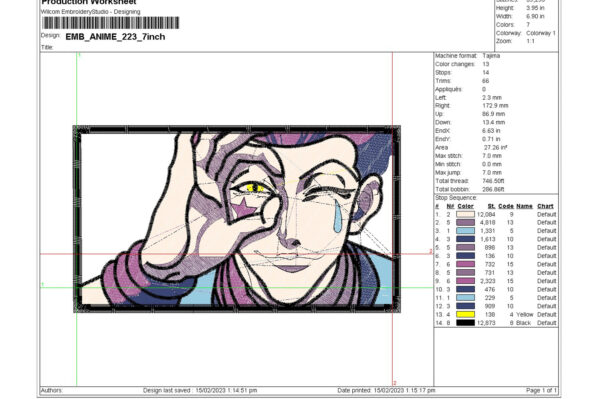Image resolution: width=600 pixels, height=399 pixels.
Task: Click the stitch count 12,084 of stop 1
Action: (x=486, y=215)
